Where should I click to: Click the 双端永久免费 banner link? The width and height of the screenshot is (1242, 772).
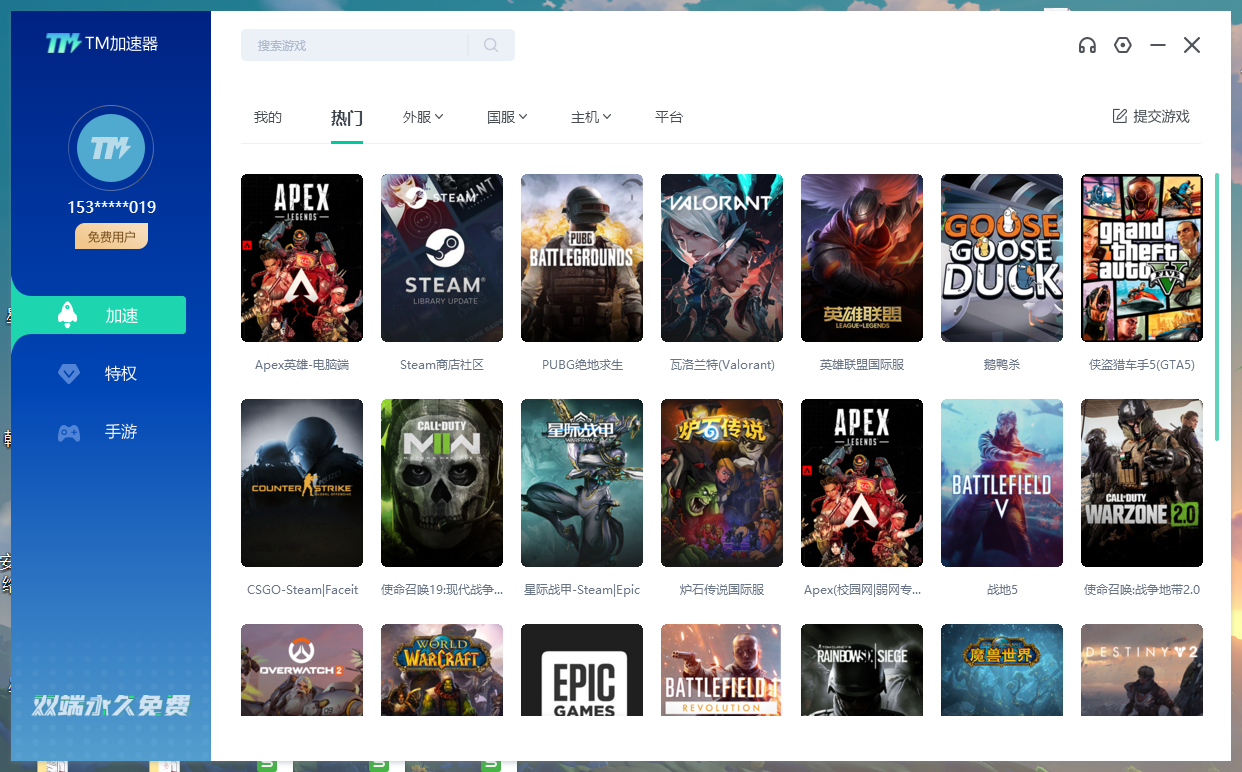pos(111,705)
